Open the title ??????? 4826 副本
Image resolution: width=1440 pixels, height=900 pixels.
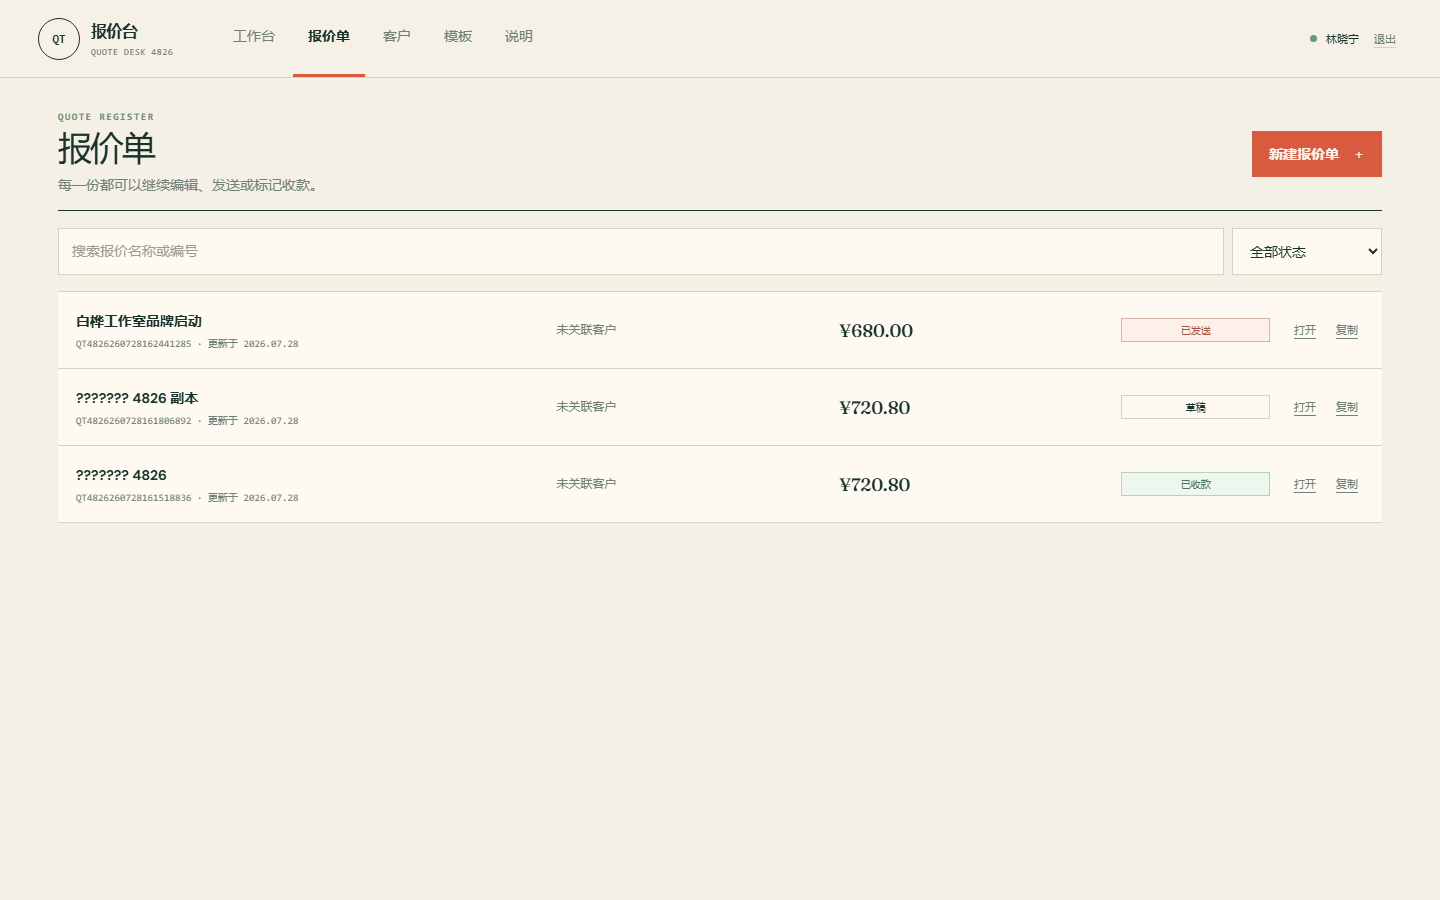(137, 398)
